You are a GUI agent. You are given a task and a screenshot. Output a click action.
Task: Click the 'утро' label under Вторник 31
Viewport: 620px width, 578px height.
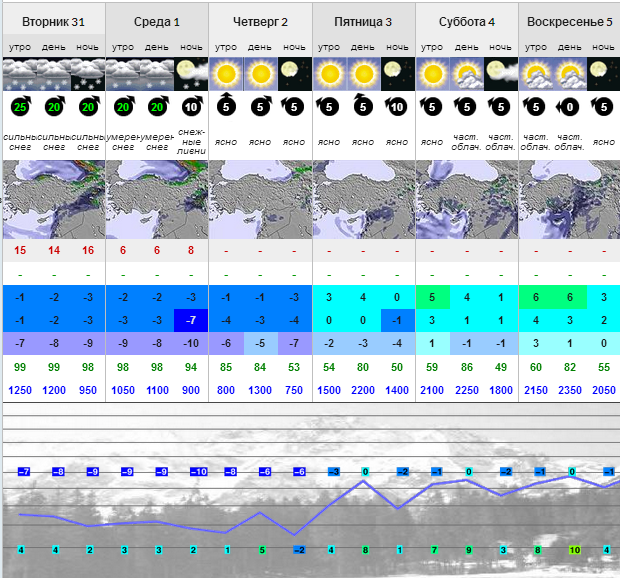pos(20,47)
